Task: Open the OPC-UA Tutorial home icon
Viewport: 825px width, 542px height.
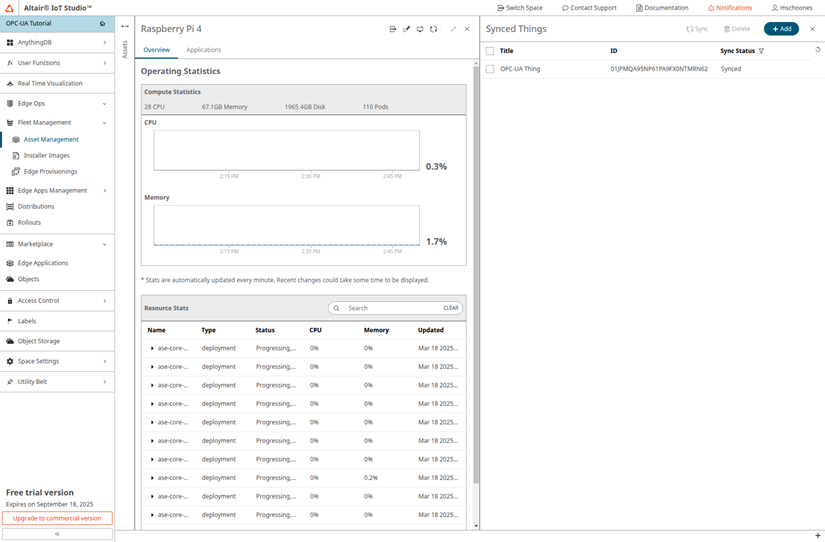Action: pyautogui.click(x=102, y=24)
